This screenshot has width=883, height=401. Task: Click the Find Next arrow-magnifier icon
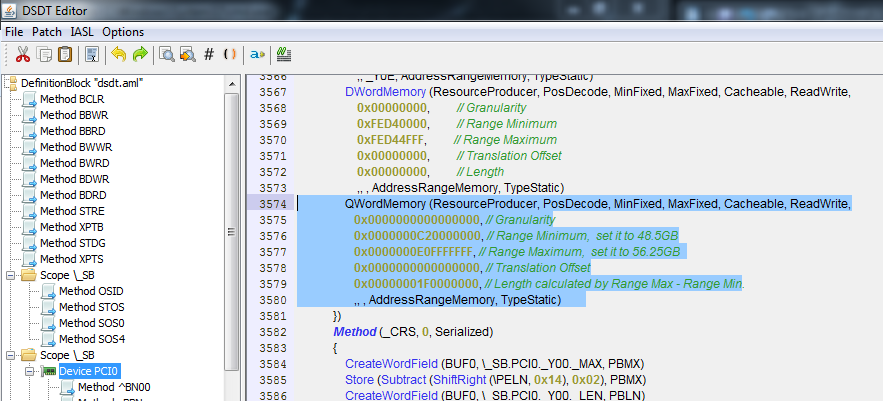pos(188,55)
